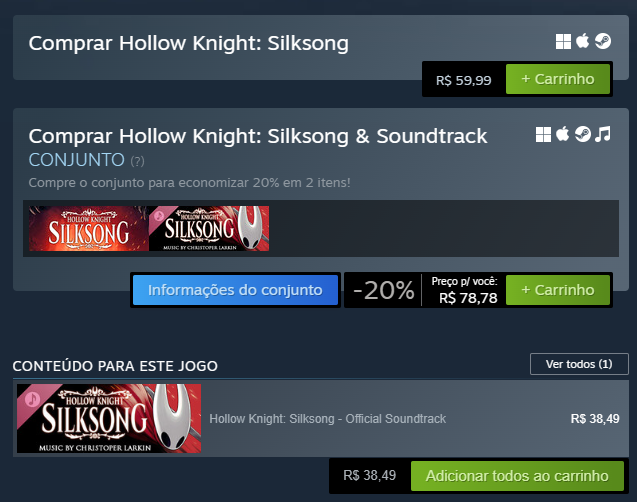
Task: Click the -20% discount badge
Action: pos(383,291)
